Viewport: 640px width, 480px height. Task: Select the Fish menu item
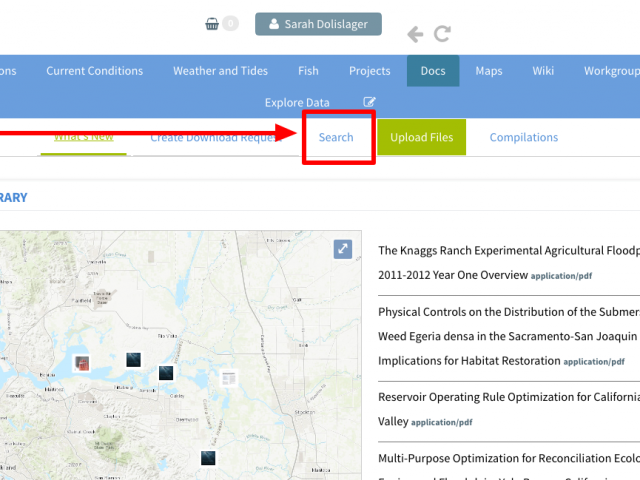(x=308, y=71)
